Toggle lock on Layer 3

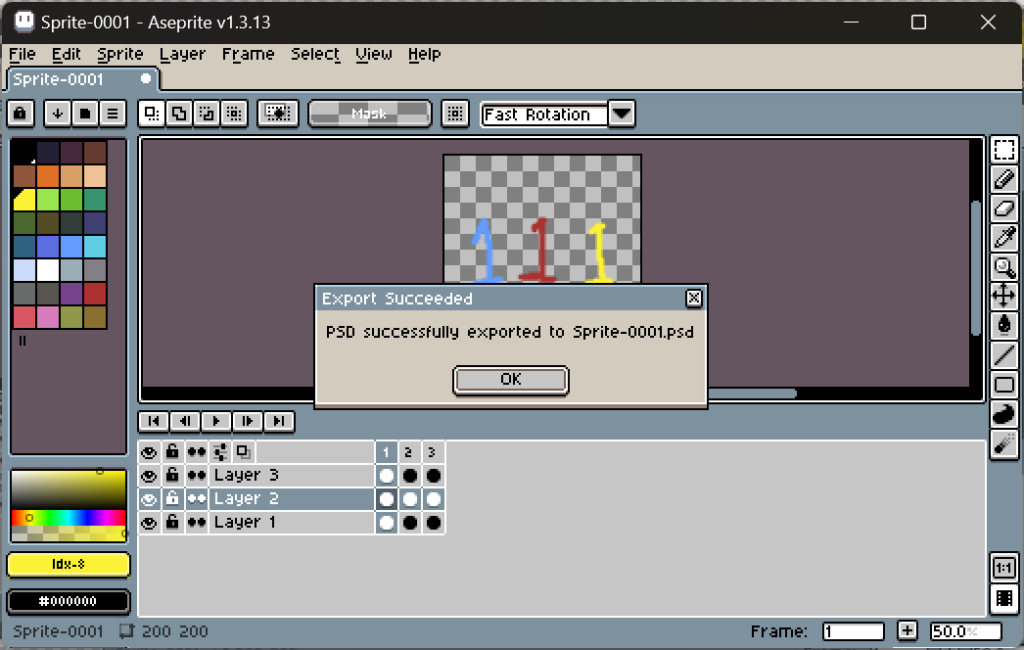(172, 475)
